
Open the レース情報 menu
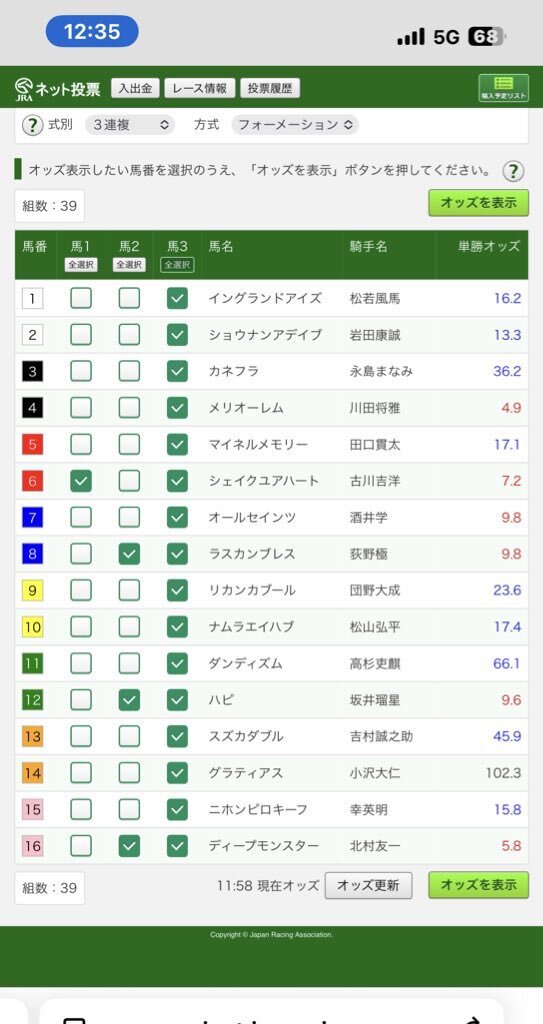199,88
